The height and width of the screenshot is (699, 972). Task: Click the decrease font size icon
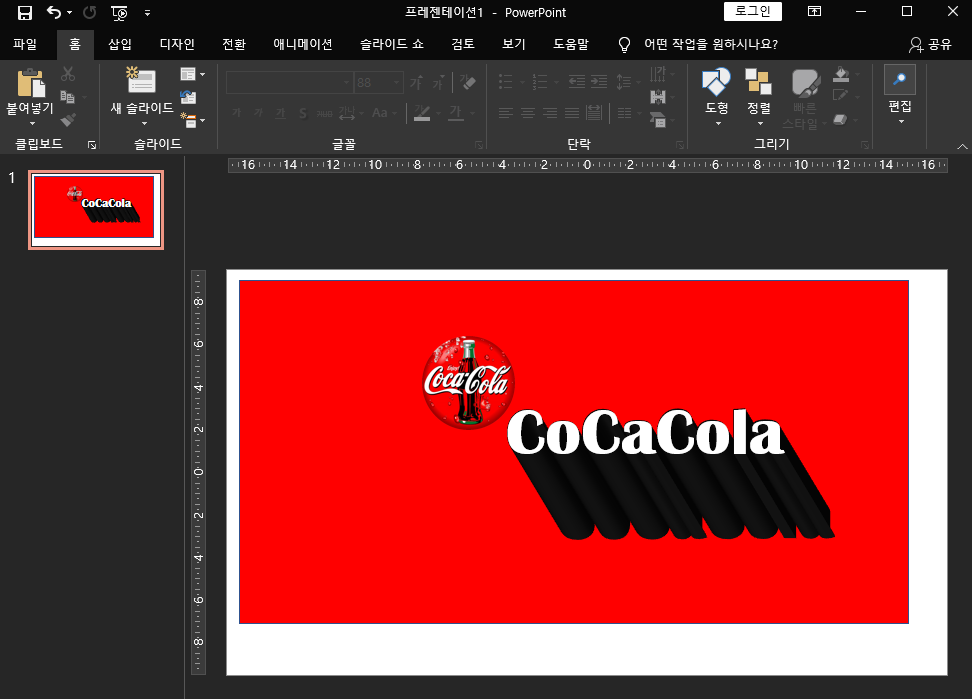[438, 82]
